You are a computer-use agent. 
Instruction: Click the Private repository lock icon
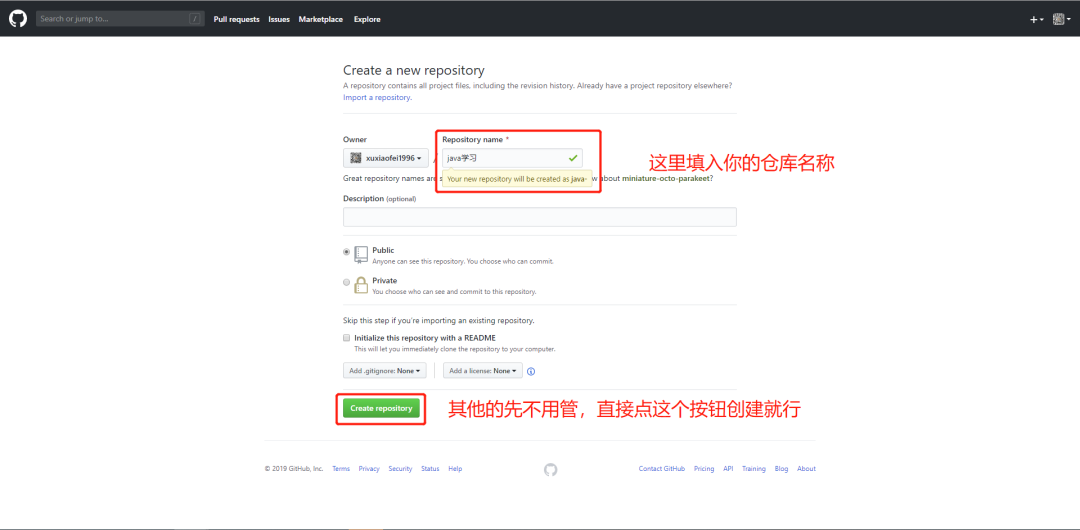(361, 285)
